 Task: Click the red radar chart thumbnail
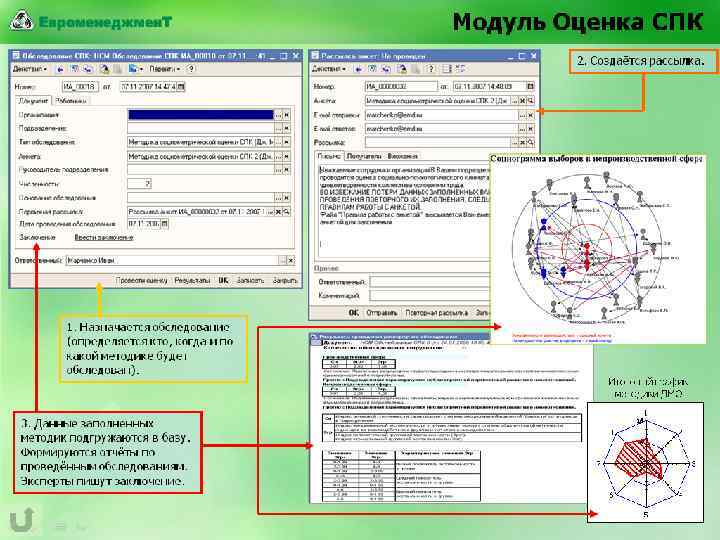(x=645, y=462)
